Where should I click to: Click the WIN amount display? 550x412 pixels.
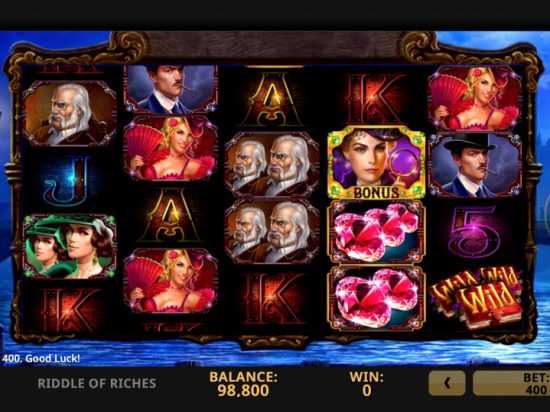[367, 384]
